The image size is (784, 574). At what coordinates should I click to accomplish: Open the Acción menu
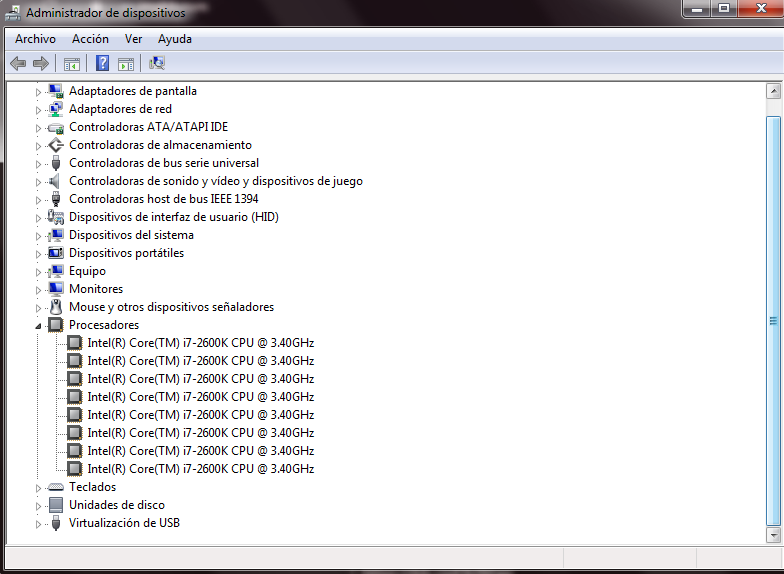pyautogui.click(x=90, y=39)
